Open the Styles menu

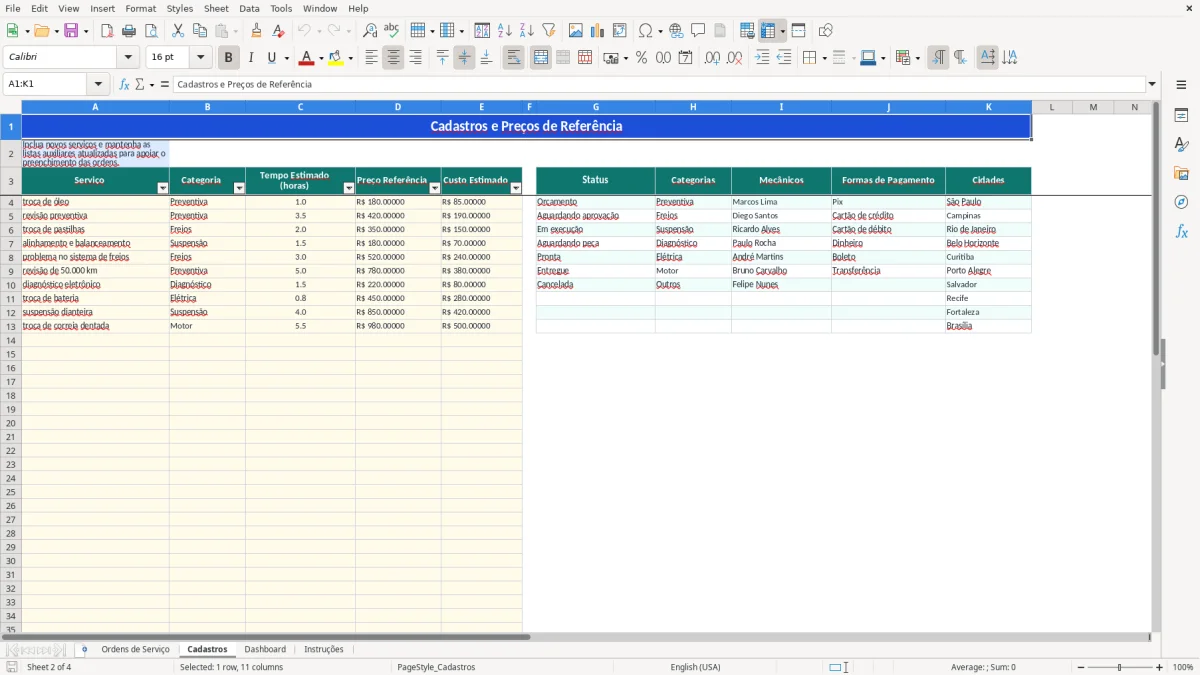pos(180,8)
